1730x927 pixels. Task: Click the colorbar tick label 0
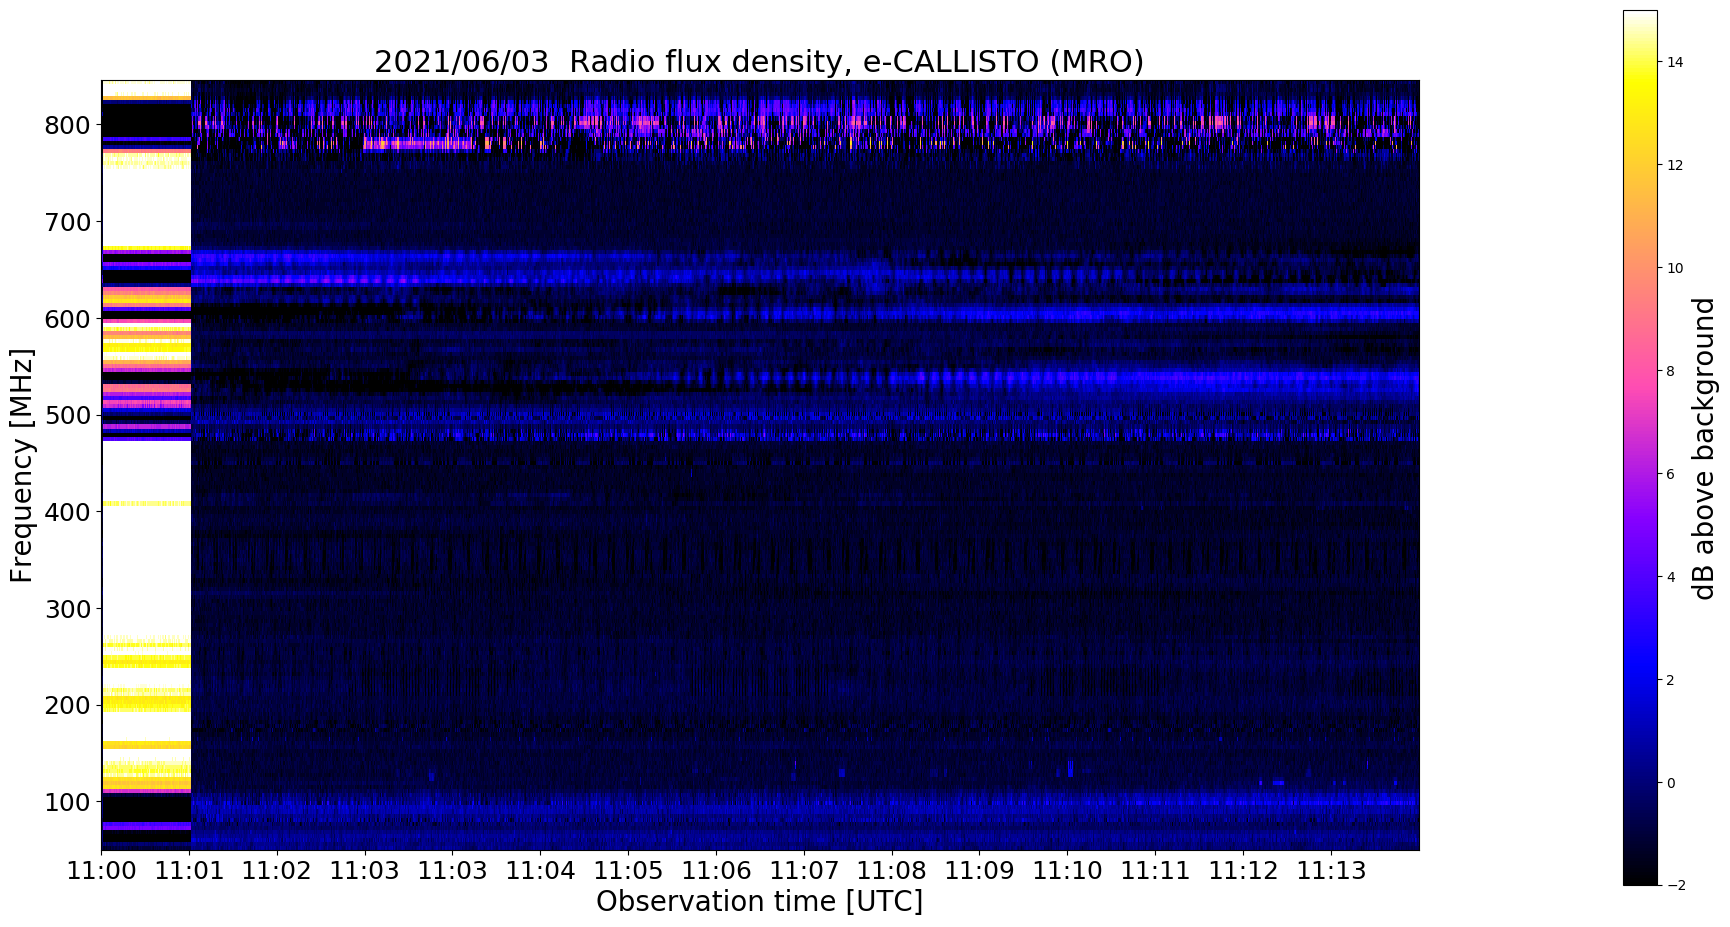pos(1671,783)
